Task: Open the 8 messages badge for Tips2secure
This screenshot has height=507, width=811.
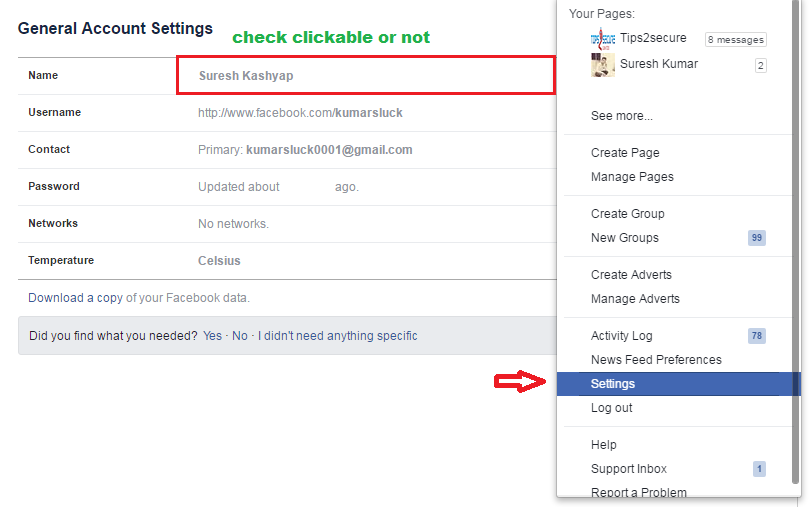Action: pos(735,40)
